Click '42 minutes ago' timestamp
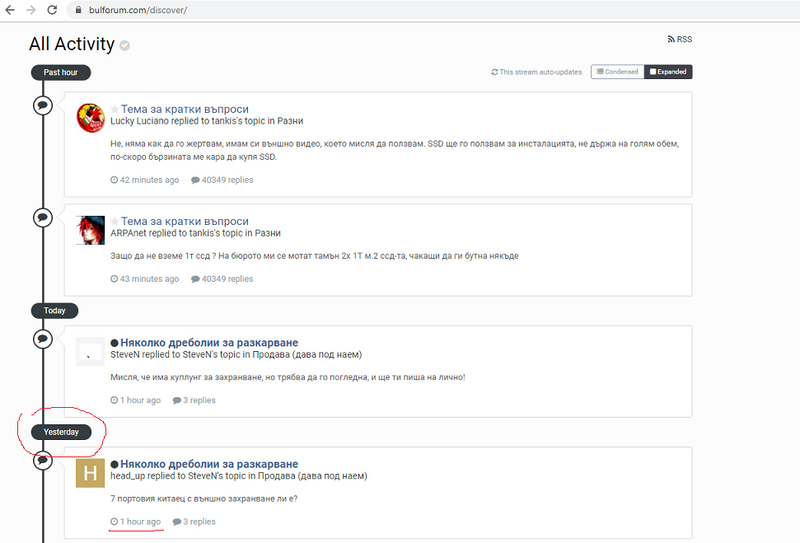Screen dimensions: 800x543 pyautogui.click(x=145, y=180)
